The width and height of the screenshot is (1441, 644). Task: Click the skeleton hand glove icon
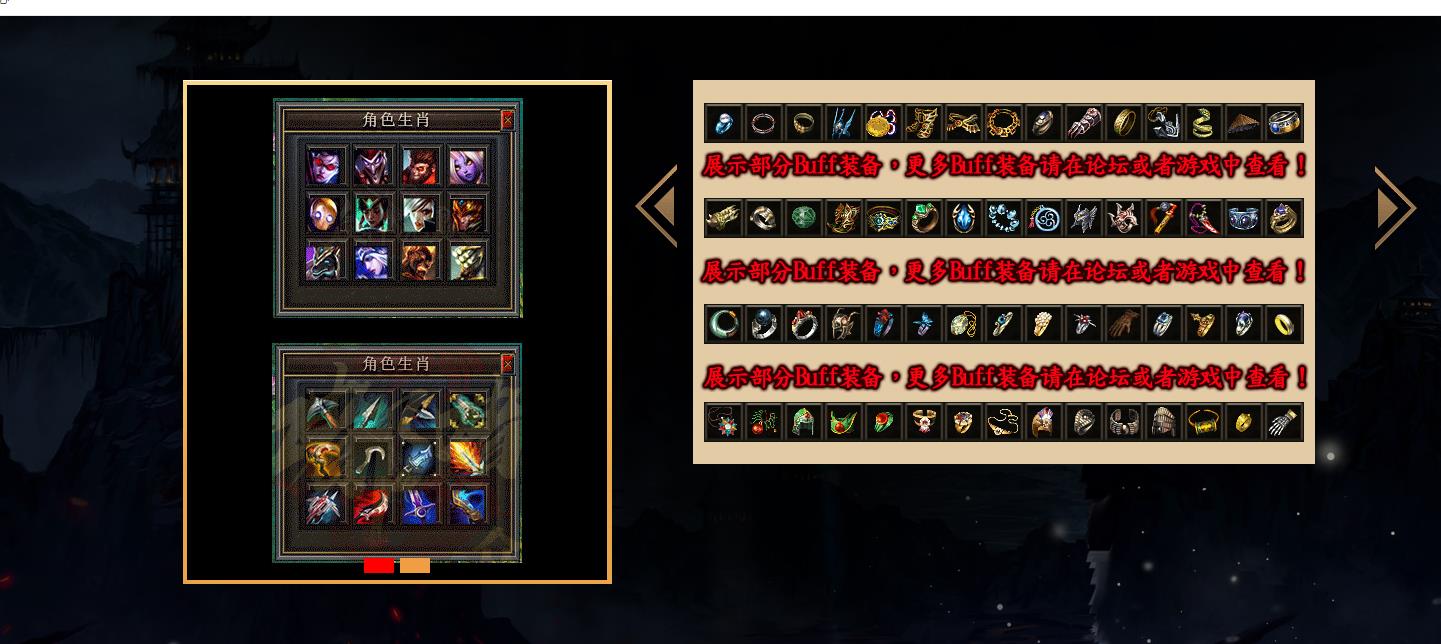click(x=1284, y=422)
